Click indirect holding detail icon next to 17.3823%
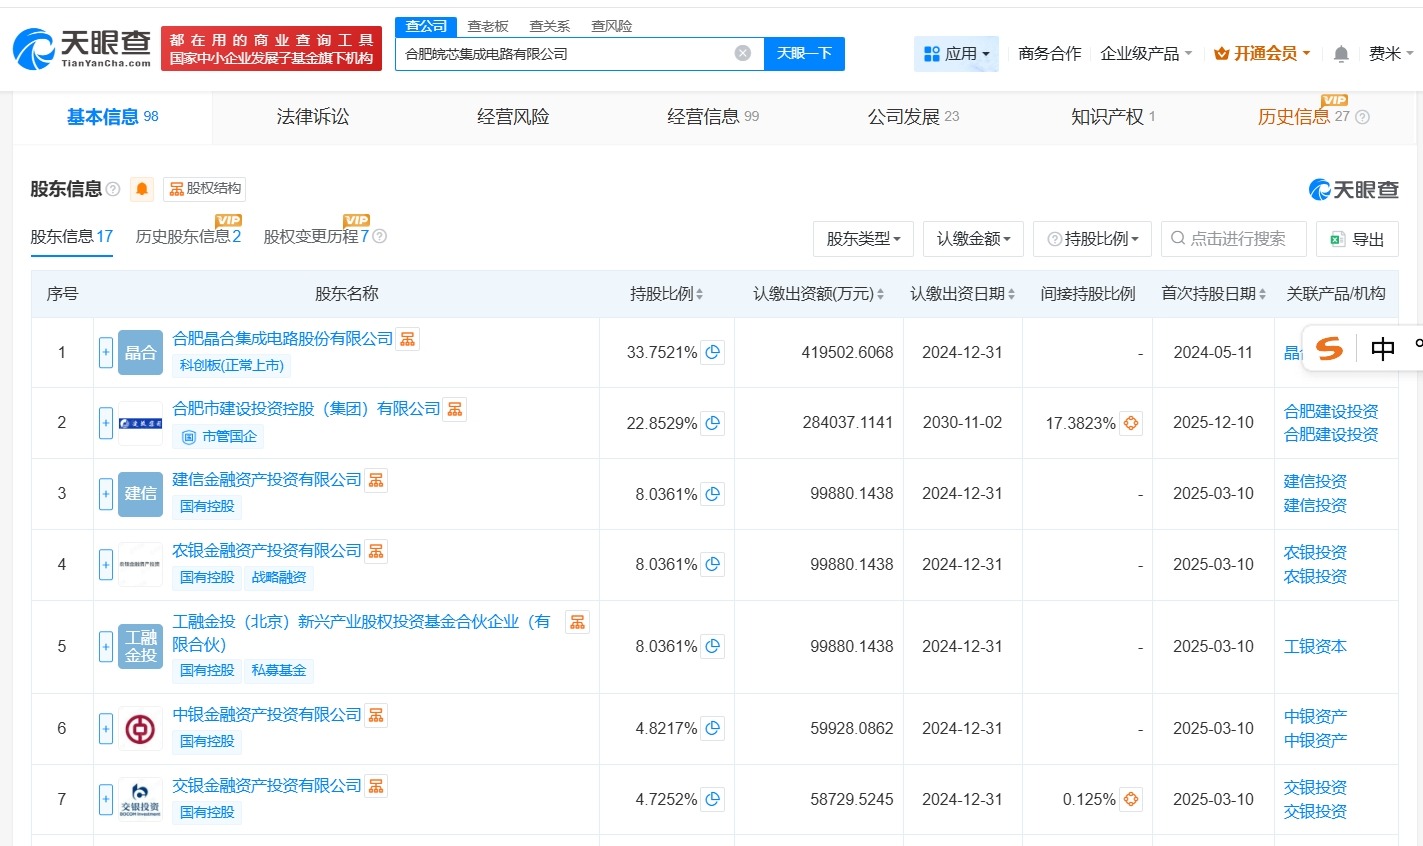This screenshot has width=1423, height=846. pyautogui.click(x=1130, y=422)
